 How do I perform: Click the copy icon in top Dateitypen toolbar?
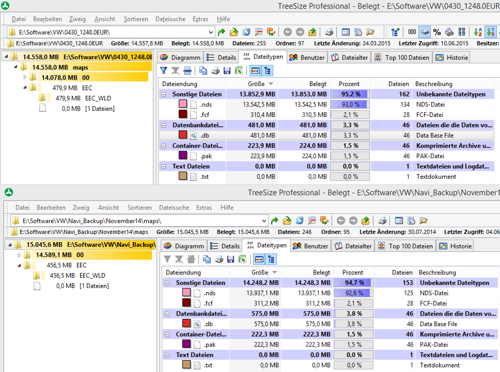pos(203,71)
